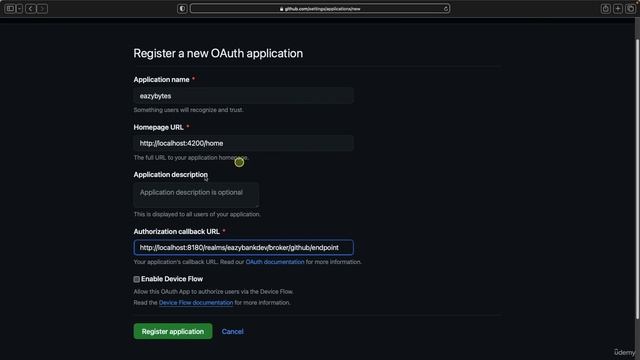Image resolution: width=640 pixels, height=360 pixels.
Task: Click the Application description text area
Action: coord(196,195)
